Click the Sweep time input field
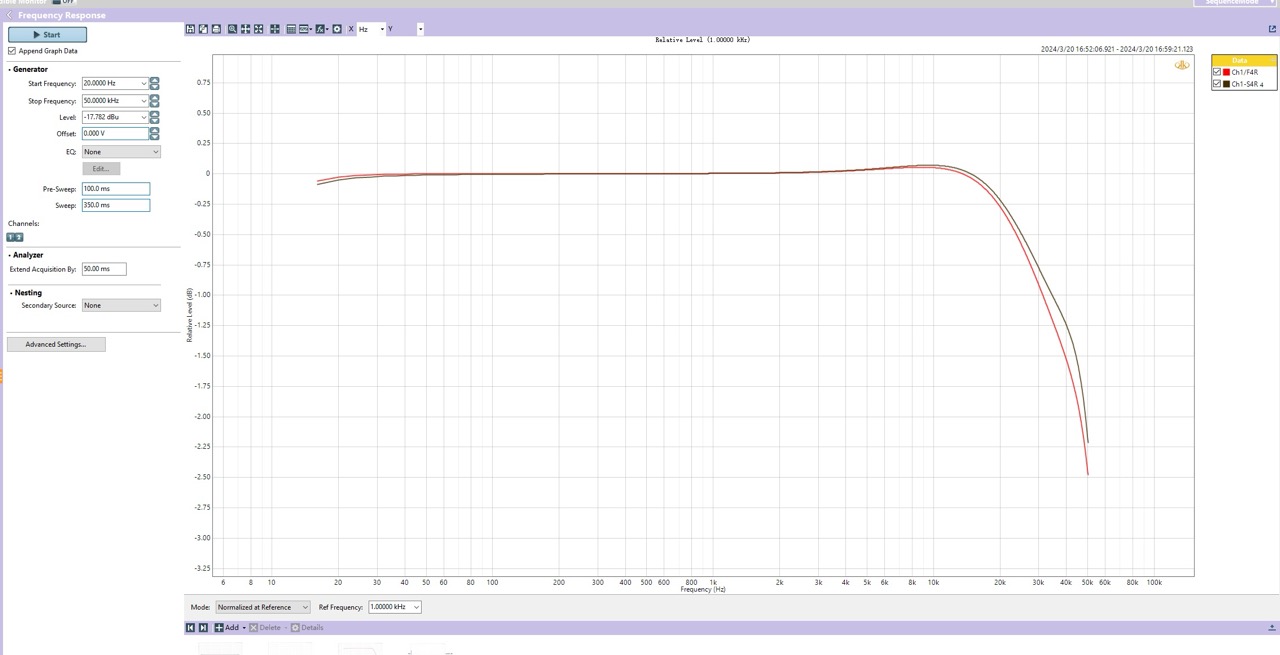Screen dimensions: 1280x655 tap(115, 205)
